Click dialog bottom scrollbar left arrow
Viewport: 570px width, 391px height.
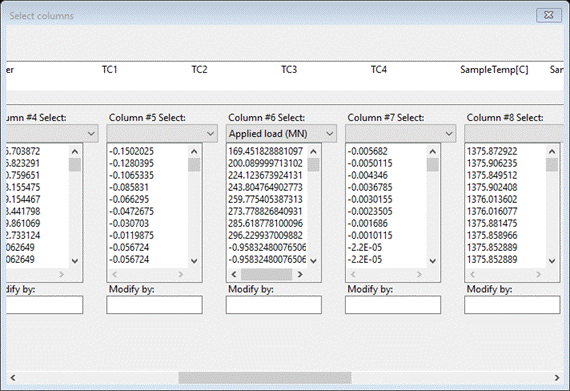[x=13, y=378]
